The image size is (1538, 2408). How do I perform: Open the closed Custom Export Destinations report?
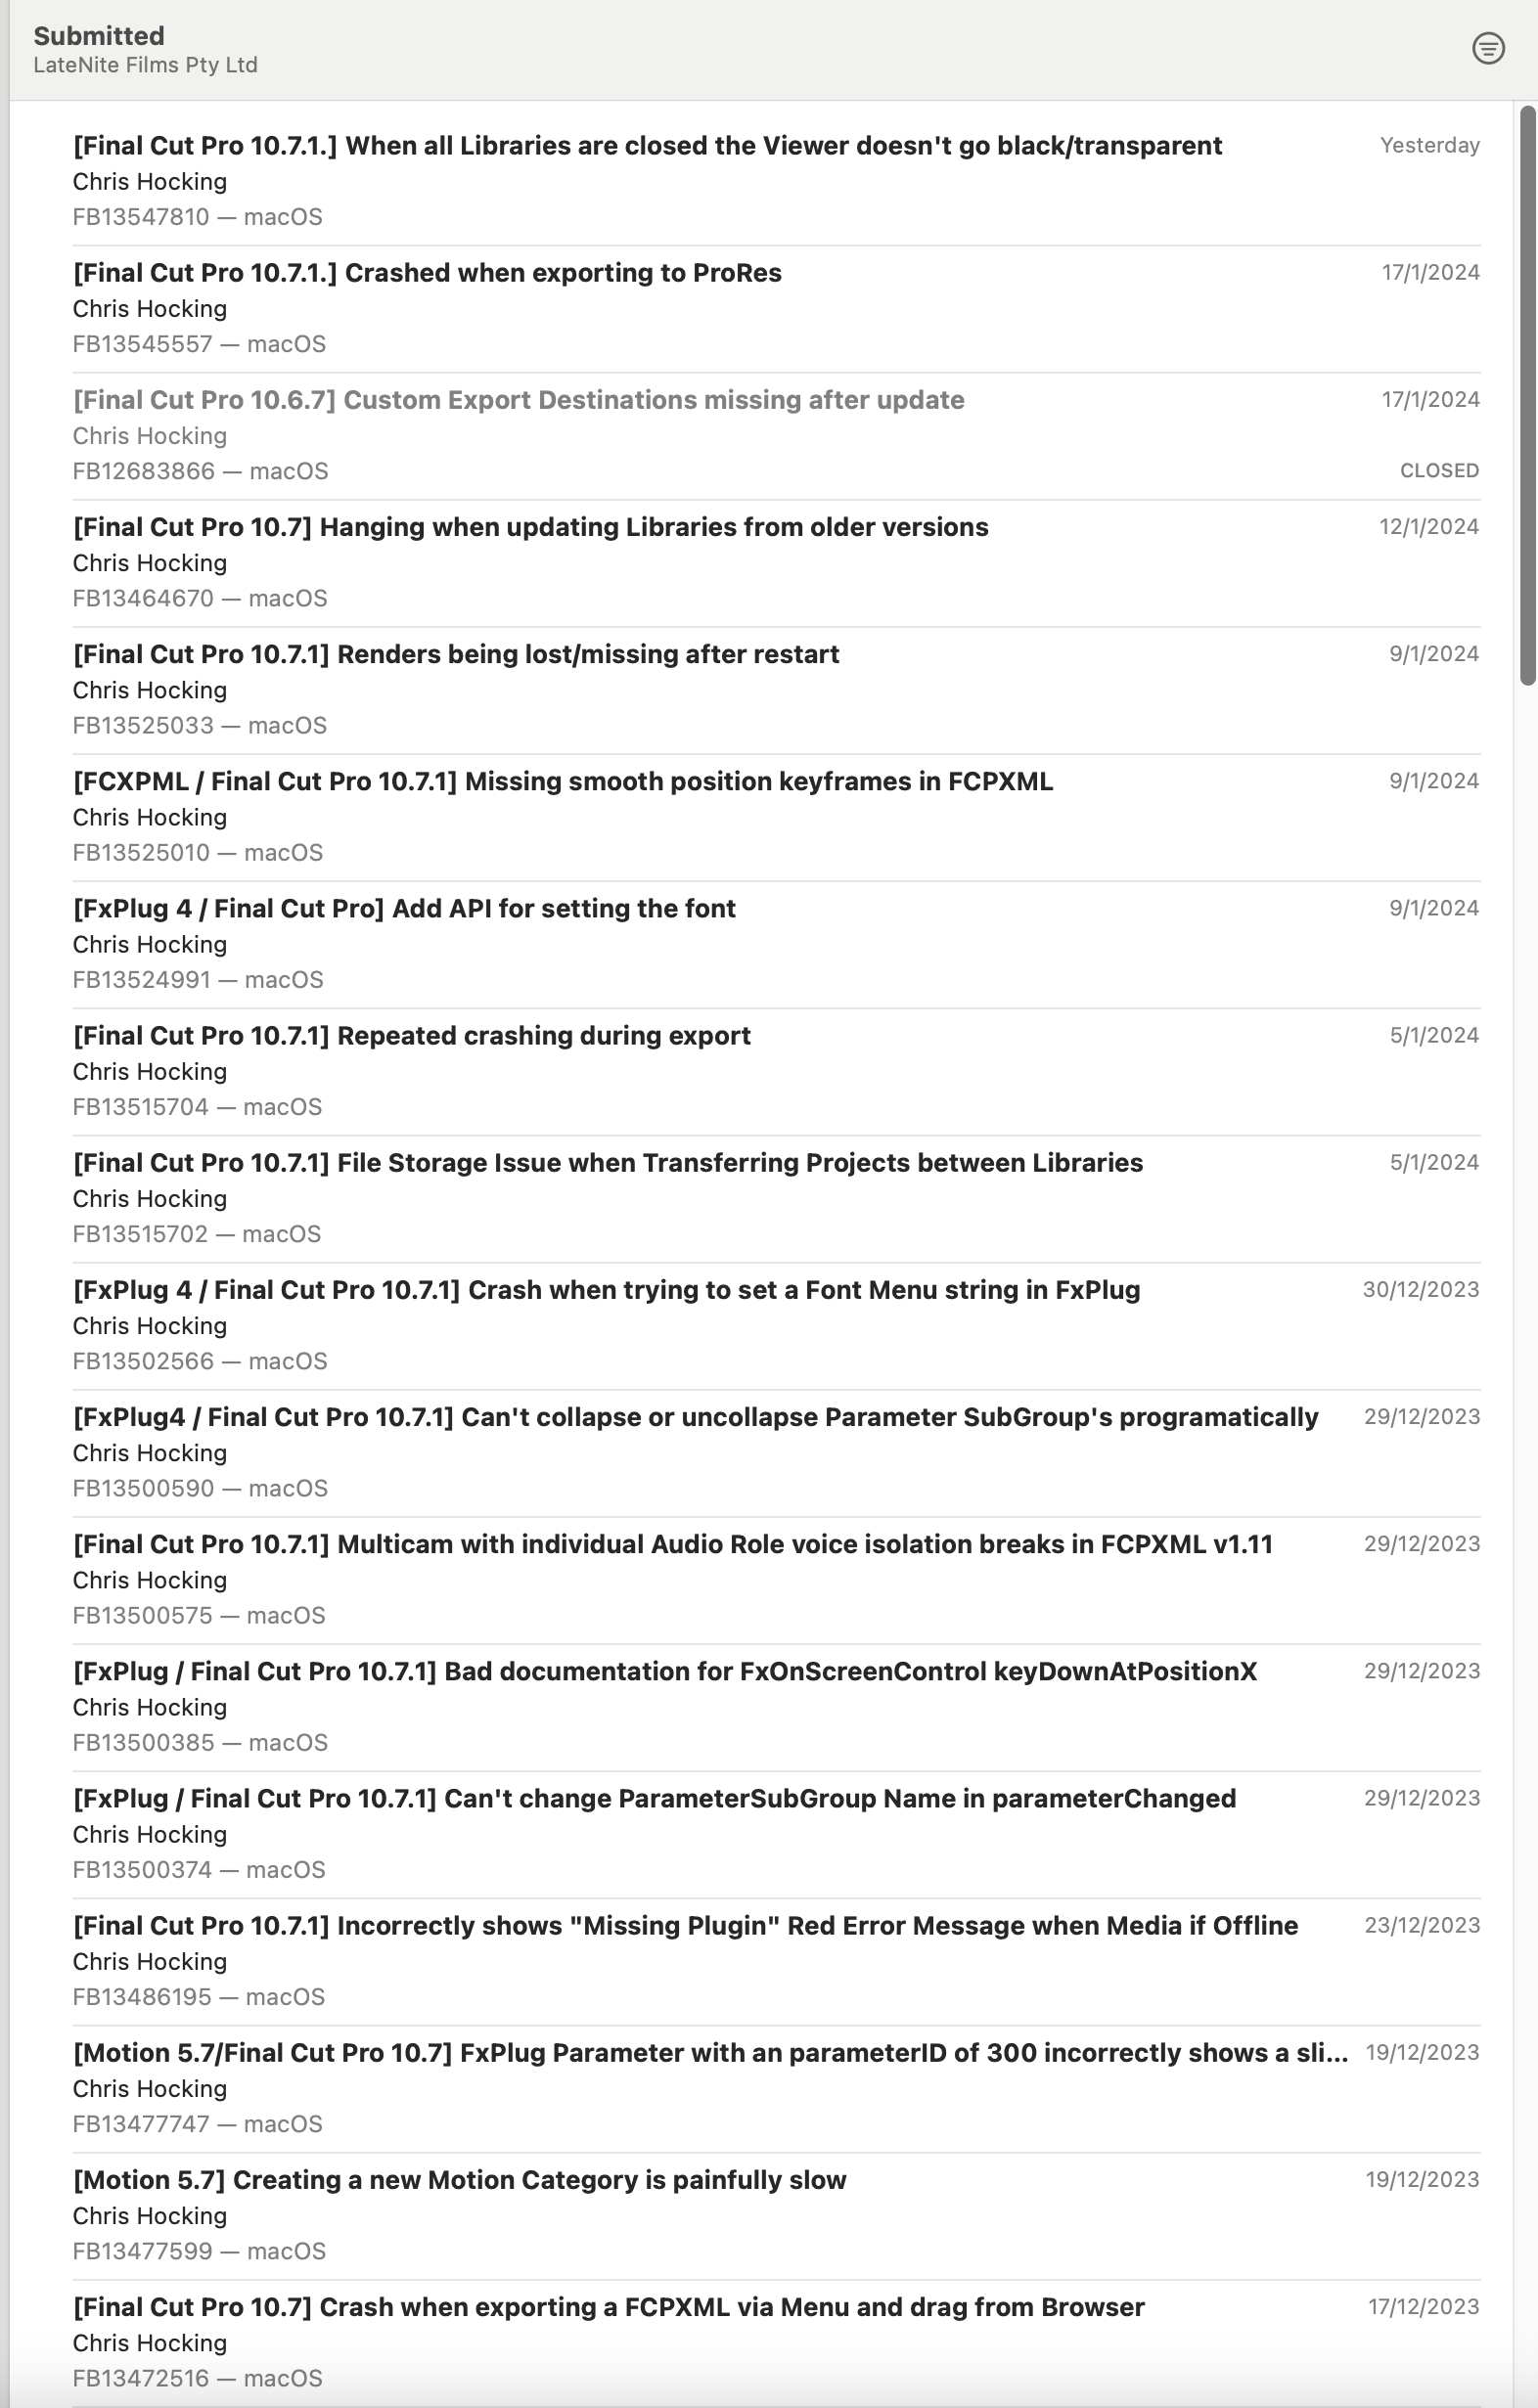(518, 400)
